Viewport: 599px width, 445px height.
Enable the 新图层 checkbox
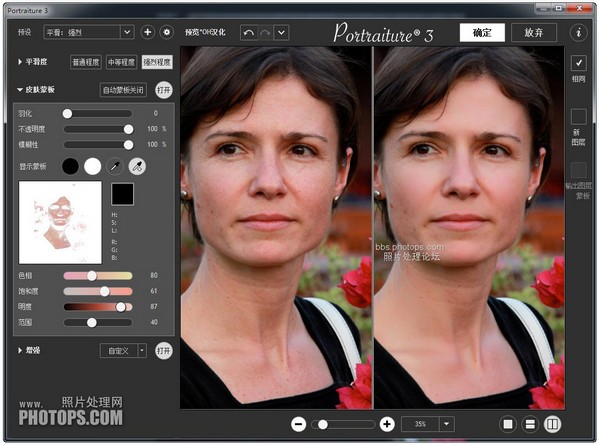click(579, 117)
